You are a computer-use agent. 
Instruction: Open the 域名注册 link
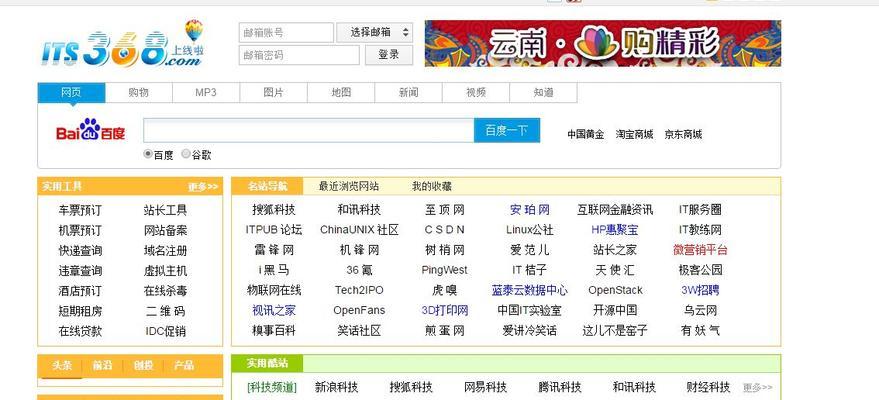[x=165, y=251]
